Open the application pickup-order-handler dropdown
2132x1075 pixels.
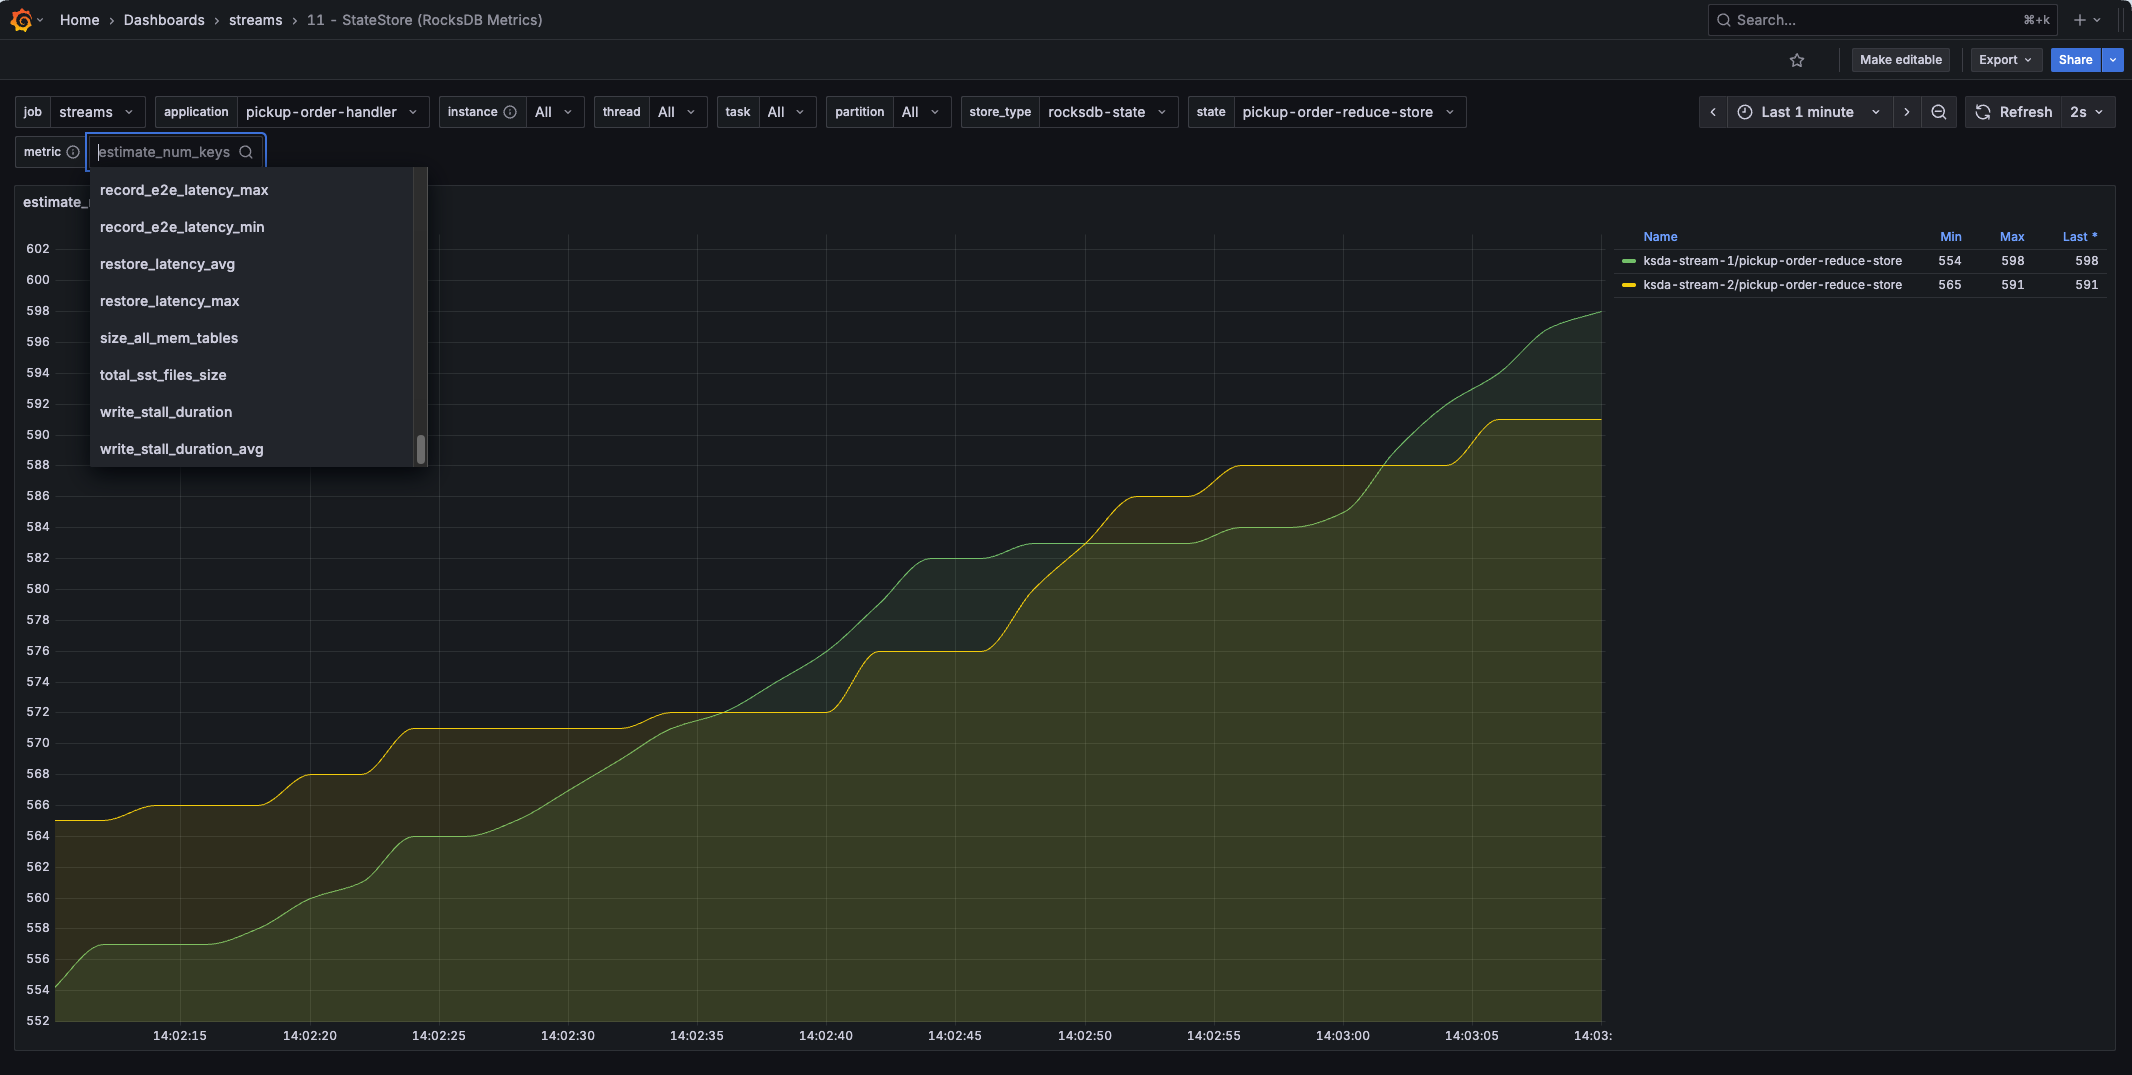pos(331,112)
